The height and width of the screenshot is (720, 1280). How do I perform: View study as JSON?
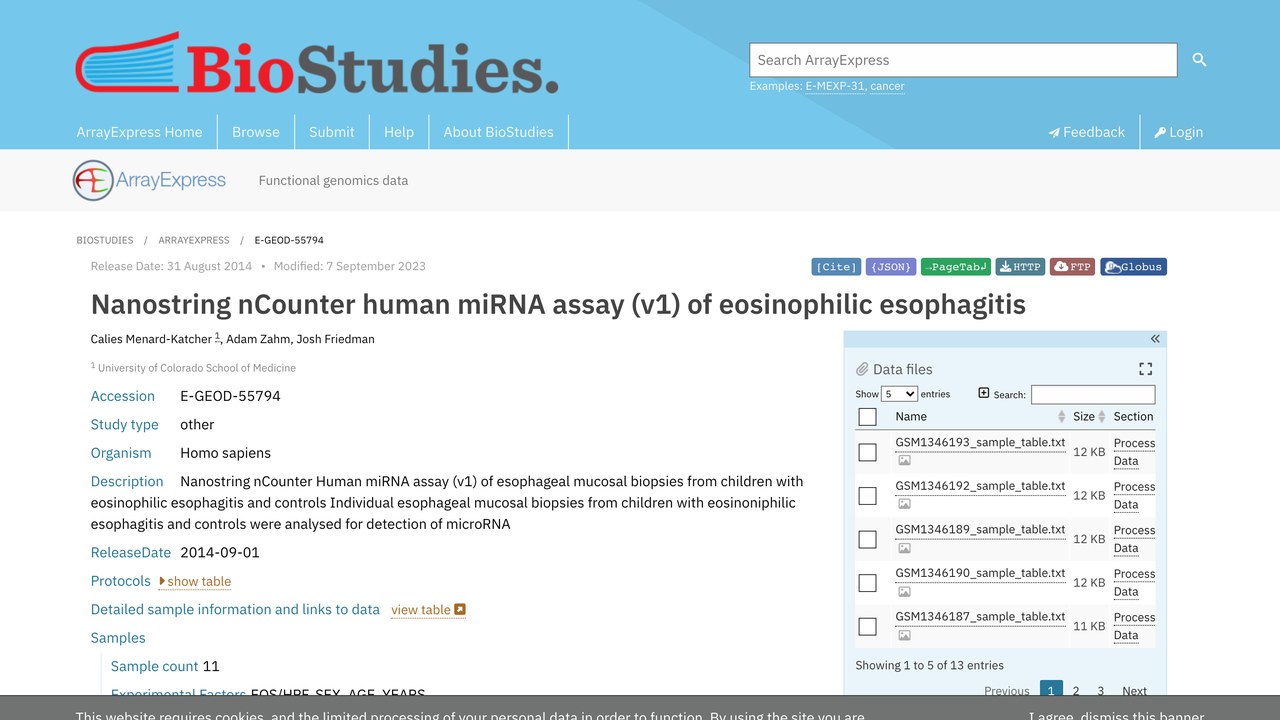click(x=891, y=267)
